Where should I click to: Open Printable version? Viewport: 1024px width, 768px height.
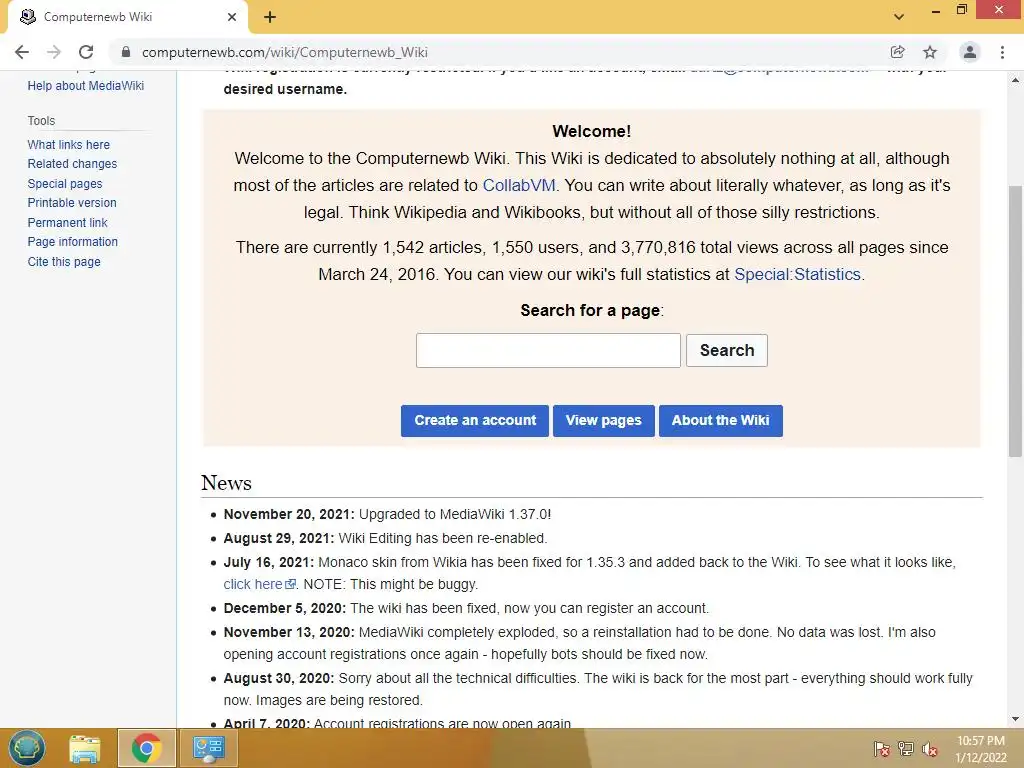click(72, 202)
